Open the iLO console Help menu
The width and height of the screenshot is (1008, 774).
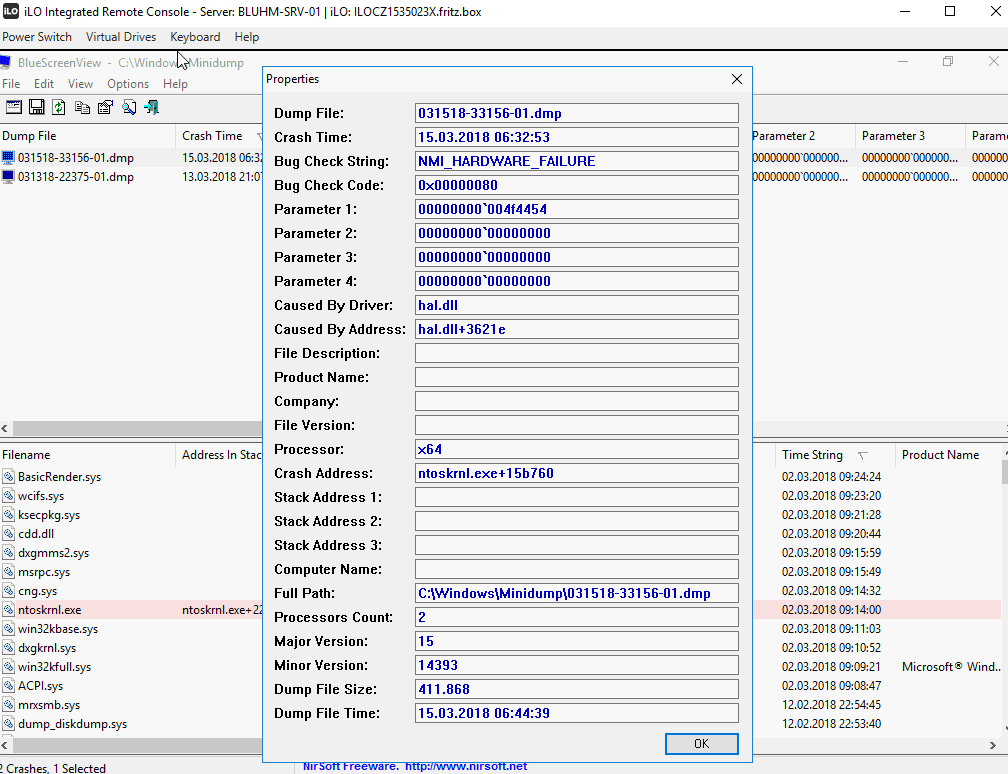(247, 37)
